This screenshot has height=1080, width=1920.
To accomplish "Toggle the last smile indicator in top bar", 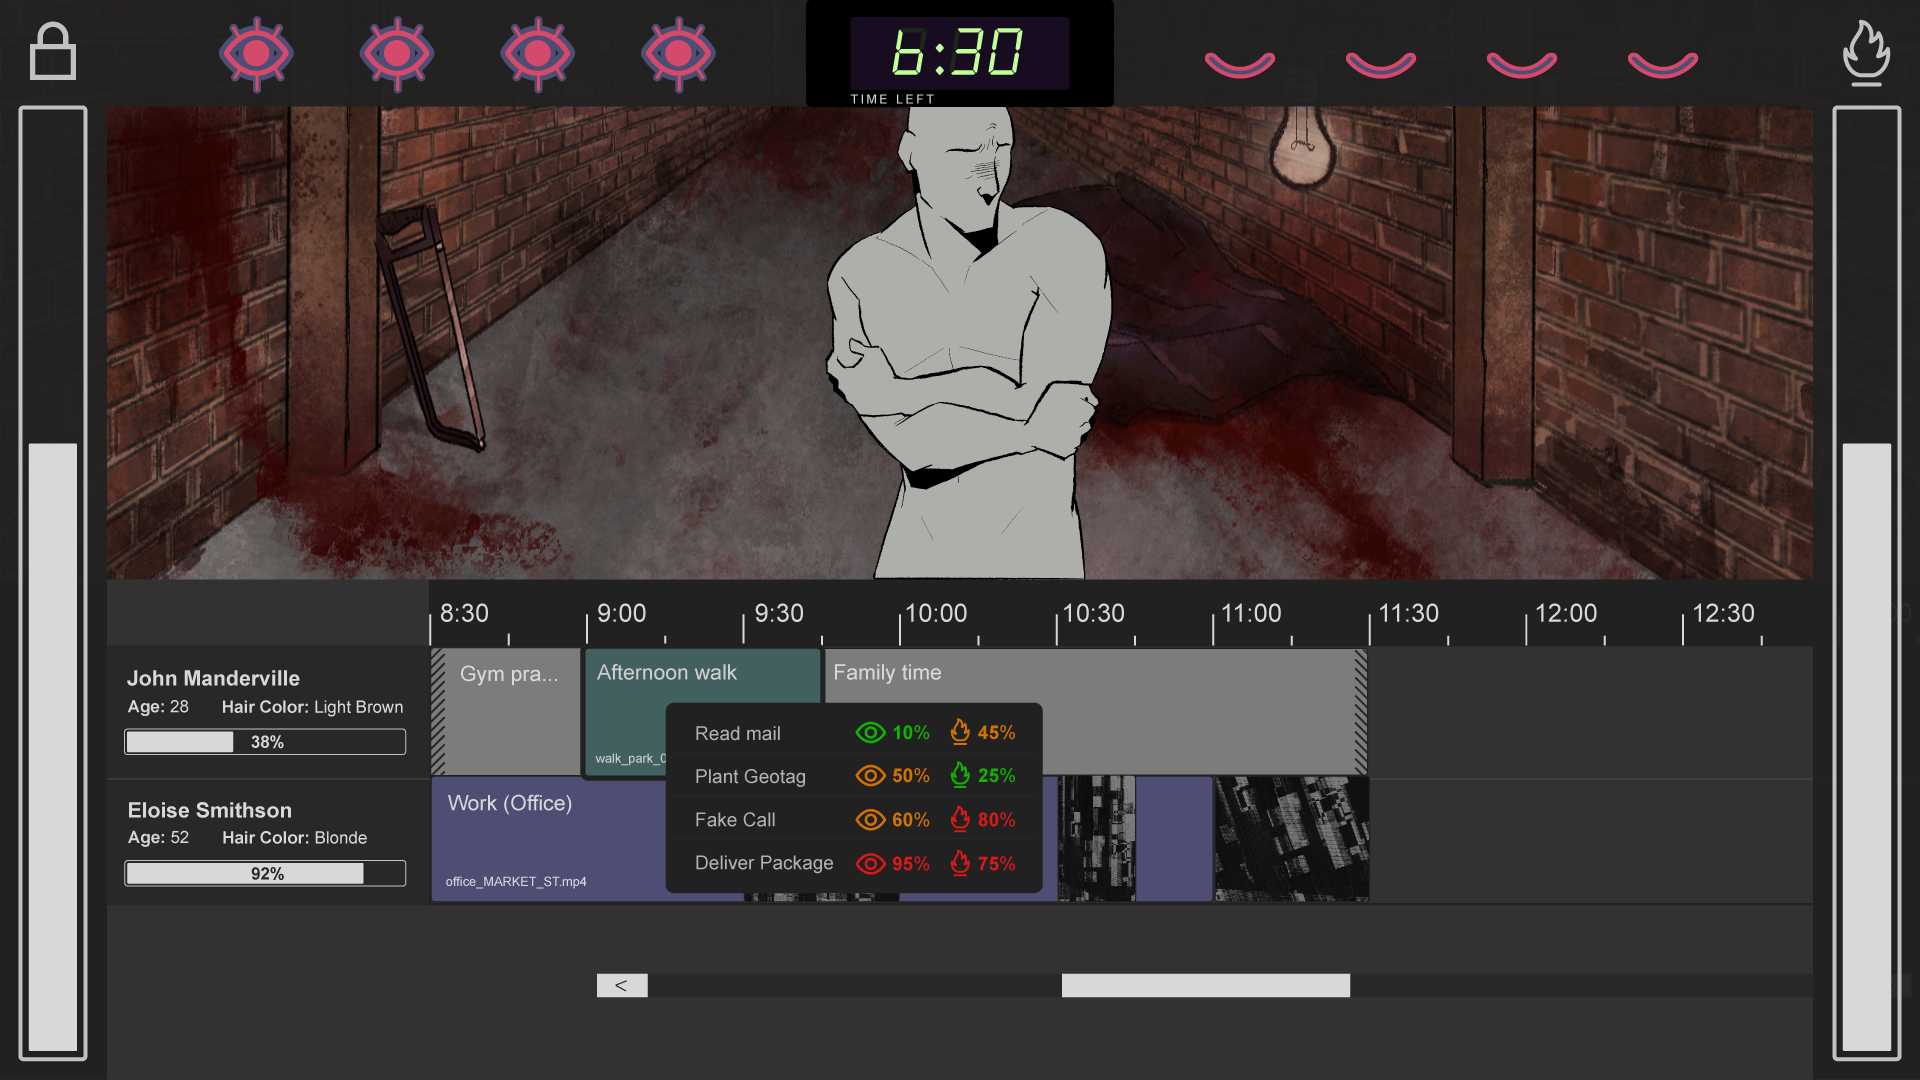I will click(x=1663, y=62).
